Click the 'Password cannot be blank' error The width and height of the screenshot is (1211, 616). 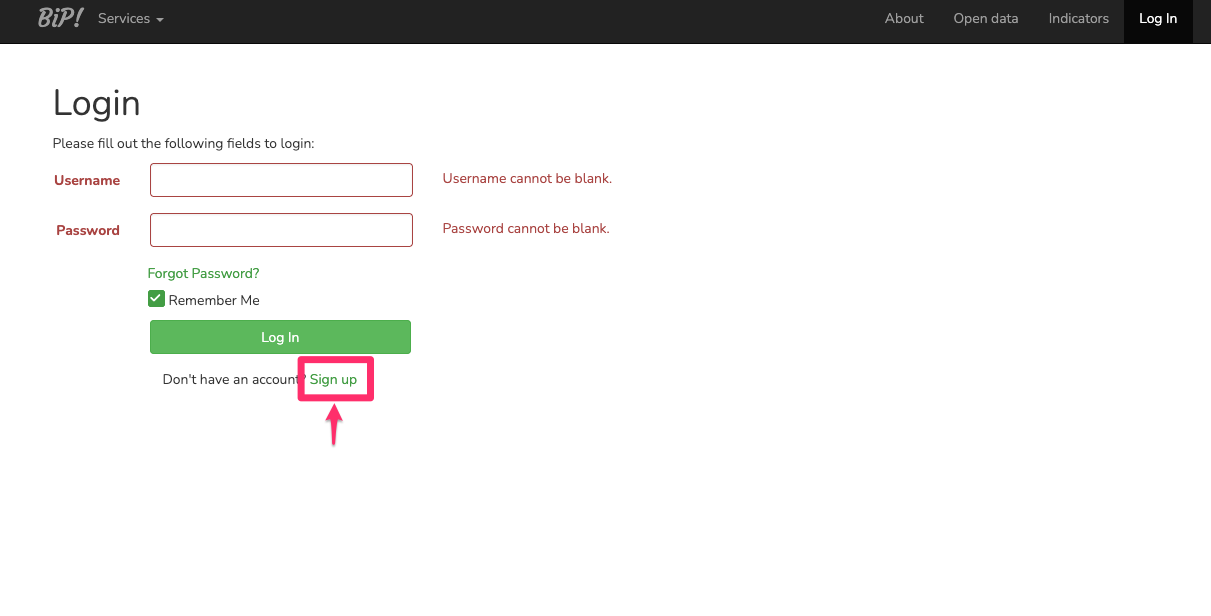click(x=526, y=229)
